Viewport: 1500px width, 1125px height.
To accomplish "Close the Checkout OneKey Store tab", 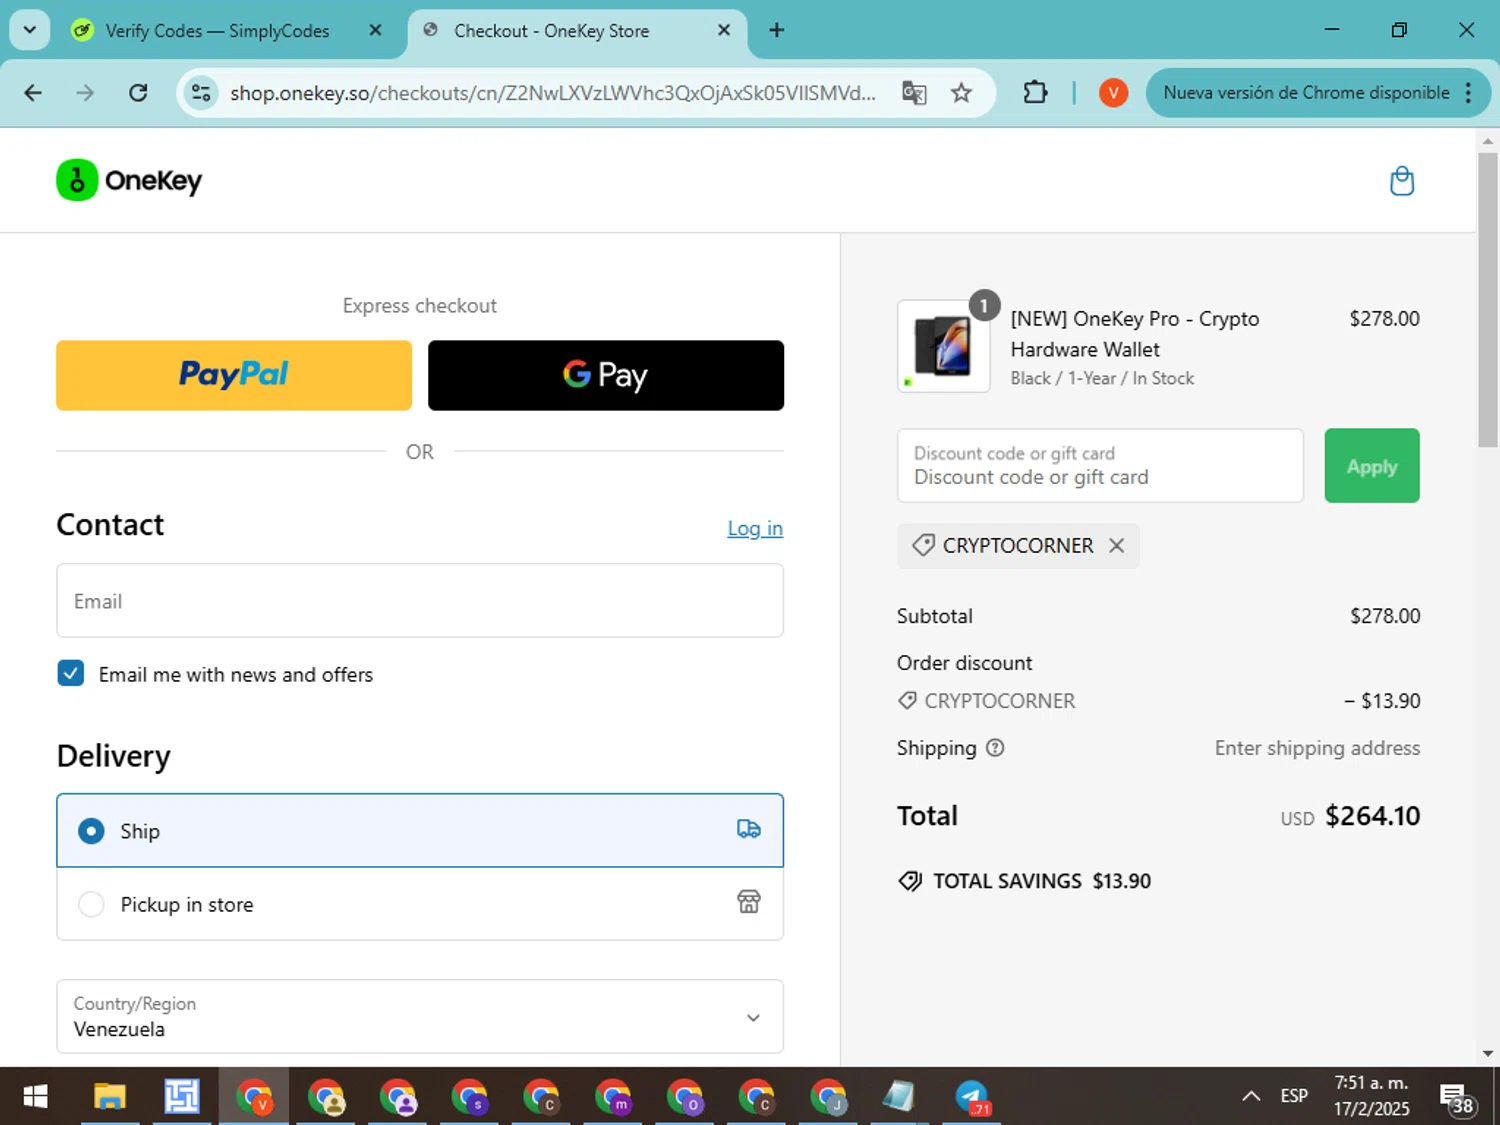I will point(724,30).
